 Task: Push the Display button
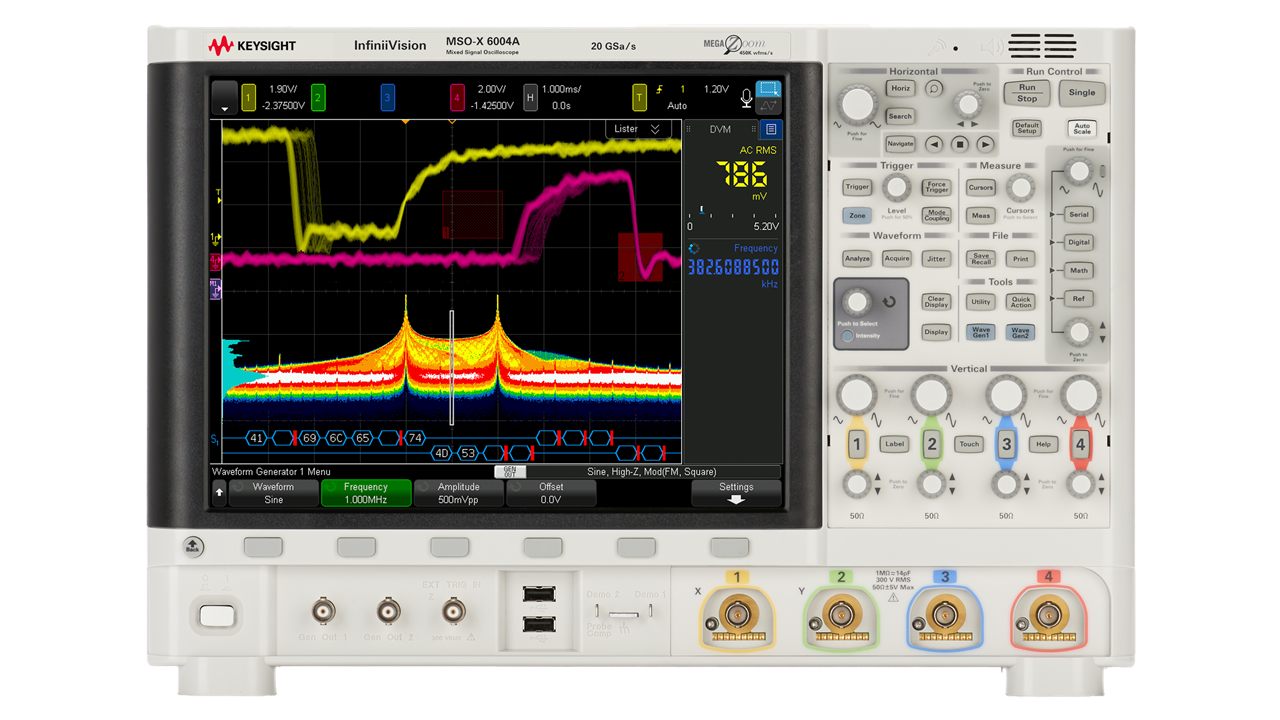click(x=936, y=332)
